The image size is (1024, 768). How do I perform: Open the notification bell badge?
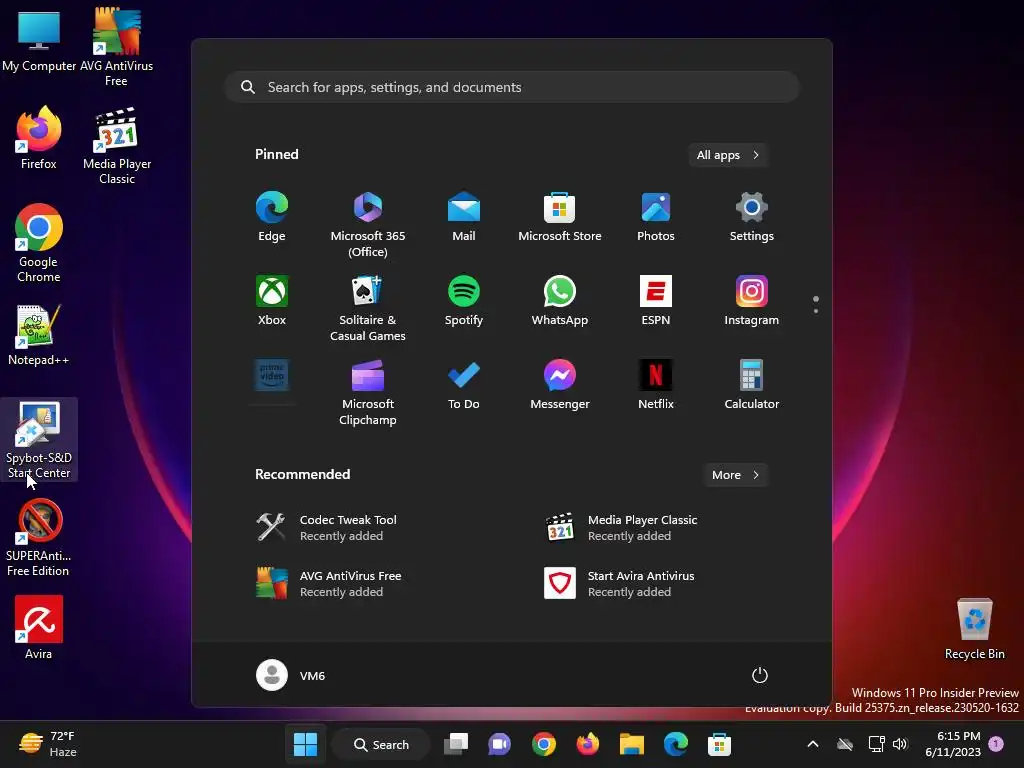click(x=996, y=743)
